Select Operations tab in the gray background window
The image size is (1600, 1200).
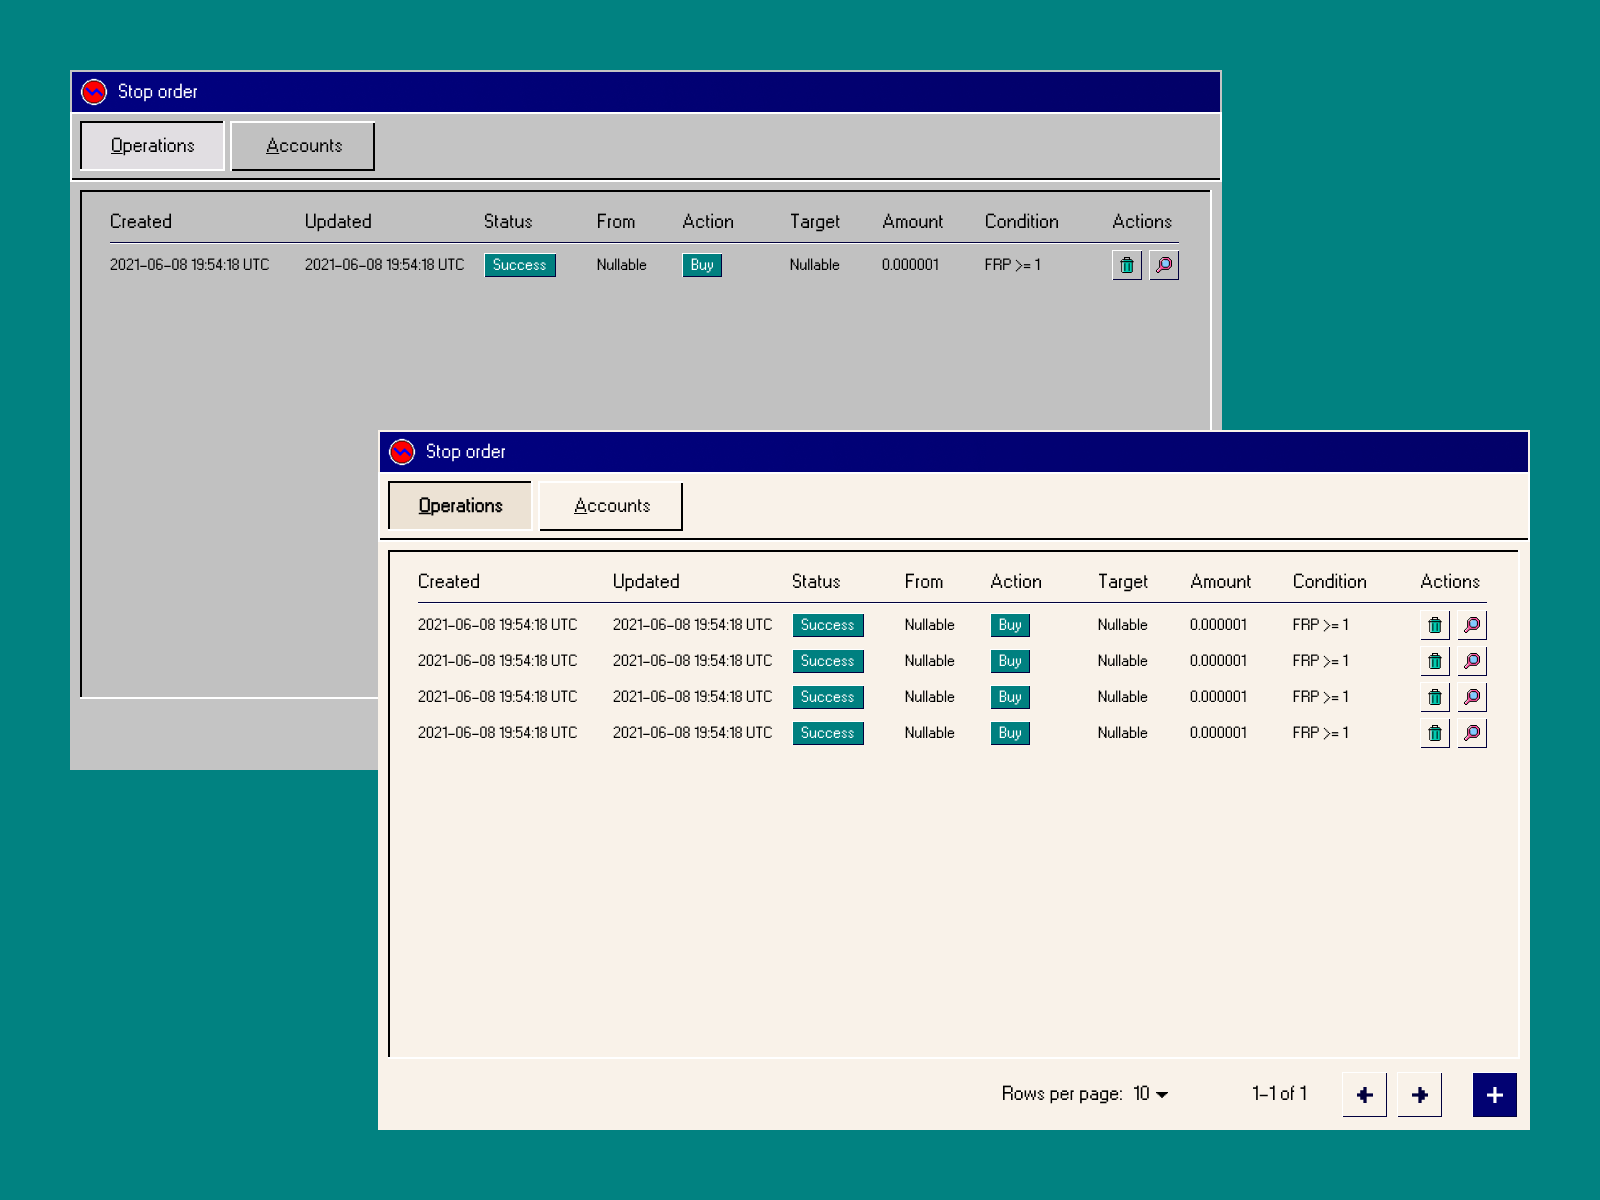click(152, 146)
